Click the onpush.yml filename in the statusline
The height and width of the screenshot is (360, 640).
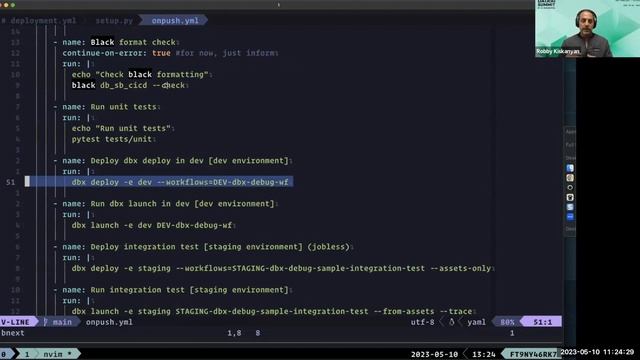109,322
